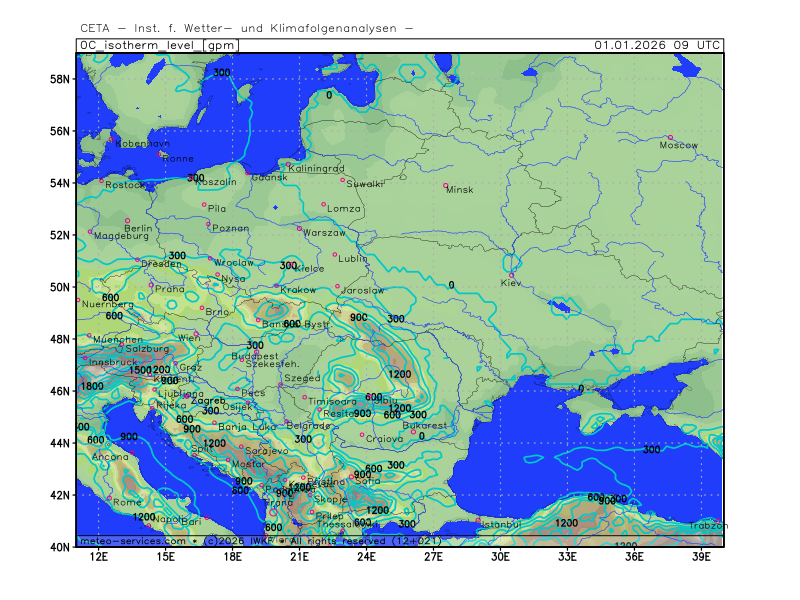Click the Minsk location marker
Screen dimensions: 800x600
(446, 185)
